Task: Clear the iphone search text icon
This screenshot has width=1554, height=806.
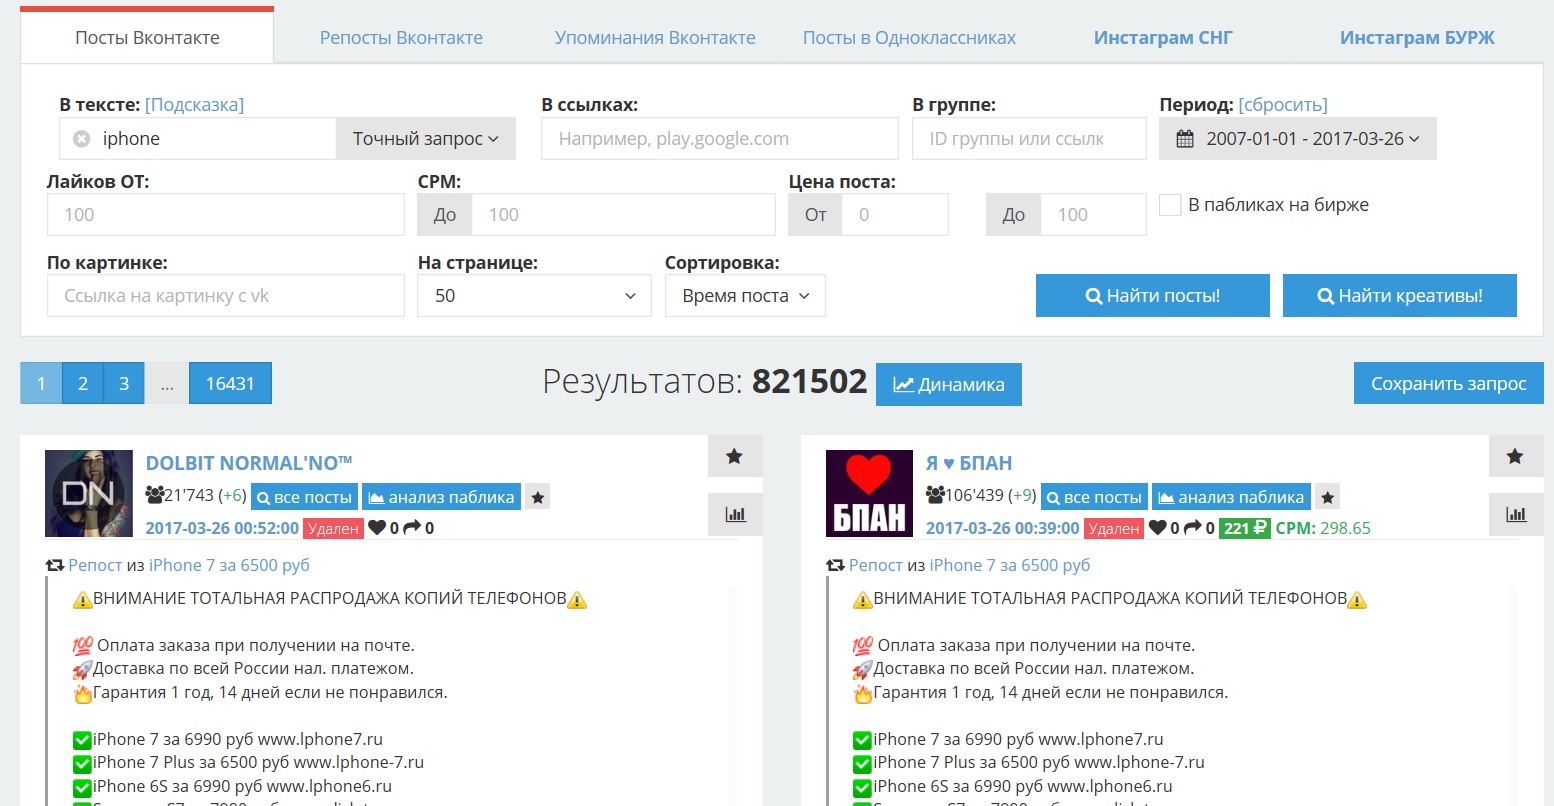Action: tap(82, 139)
